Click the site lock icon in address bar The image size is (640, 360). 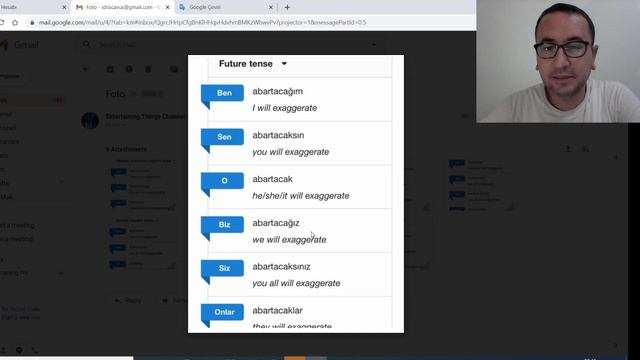[32, 23]
